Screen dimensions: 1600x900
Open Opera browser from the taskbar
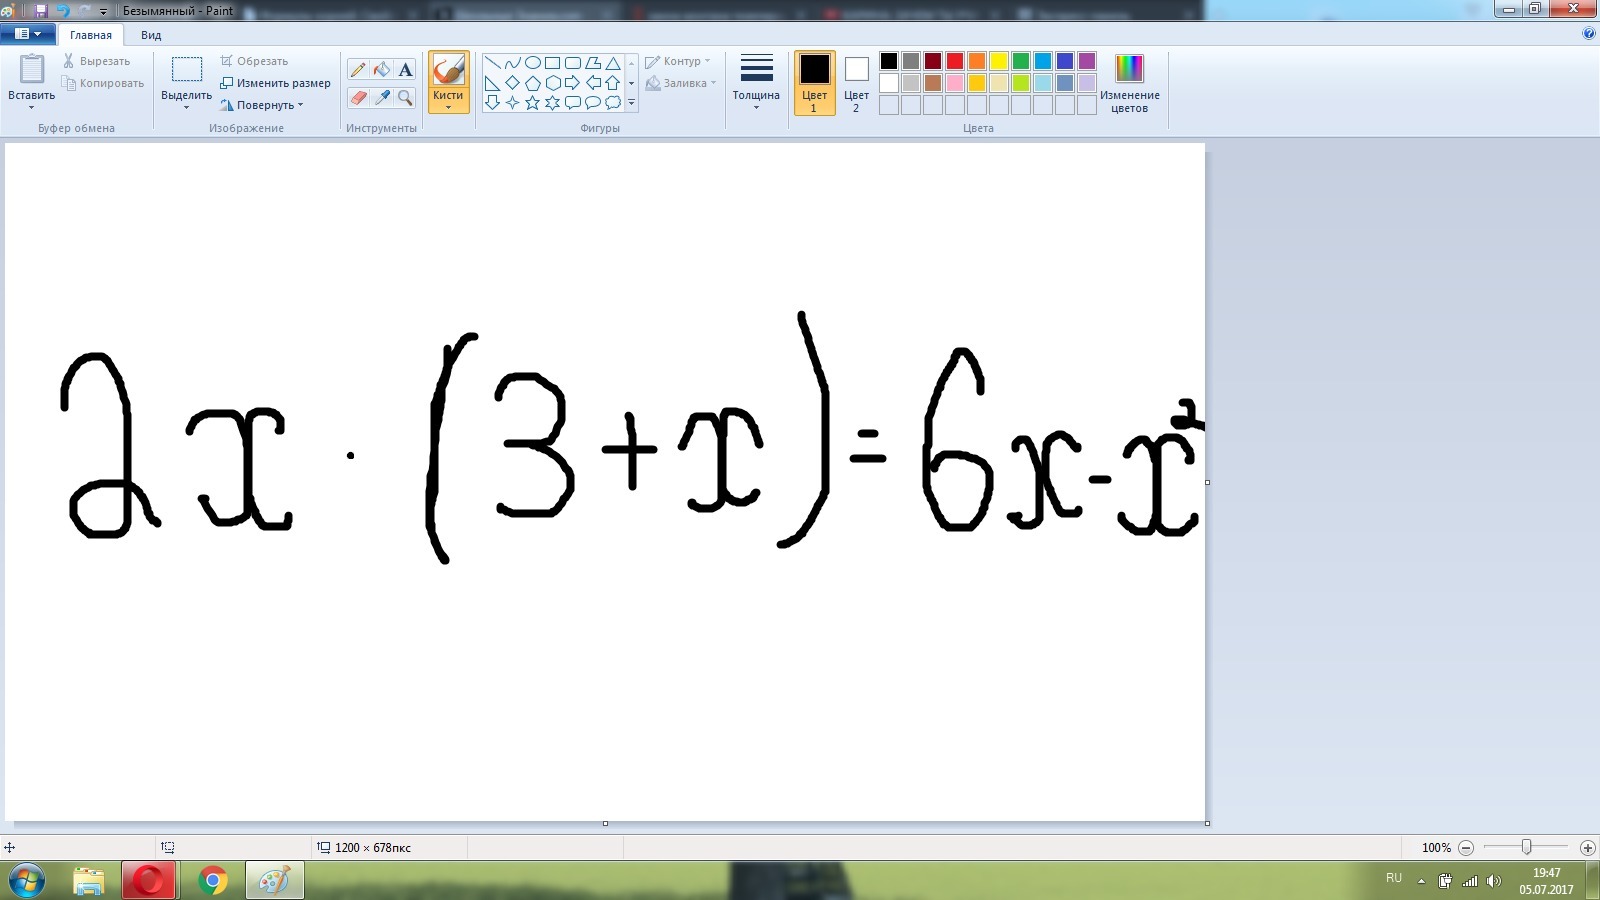click(149, 881)
